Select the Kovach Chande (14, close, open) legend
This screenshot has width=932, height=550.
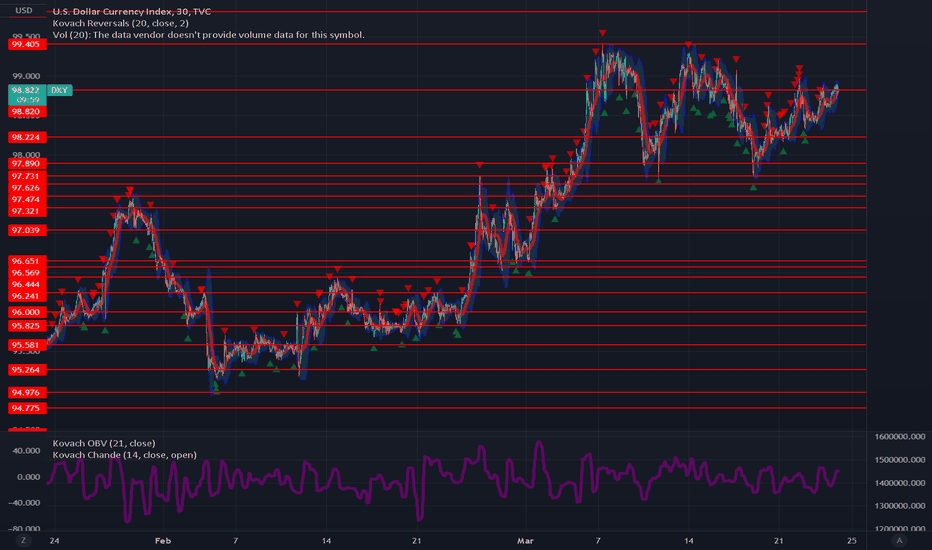coord(124,455)
